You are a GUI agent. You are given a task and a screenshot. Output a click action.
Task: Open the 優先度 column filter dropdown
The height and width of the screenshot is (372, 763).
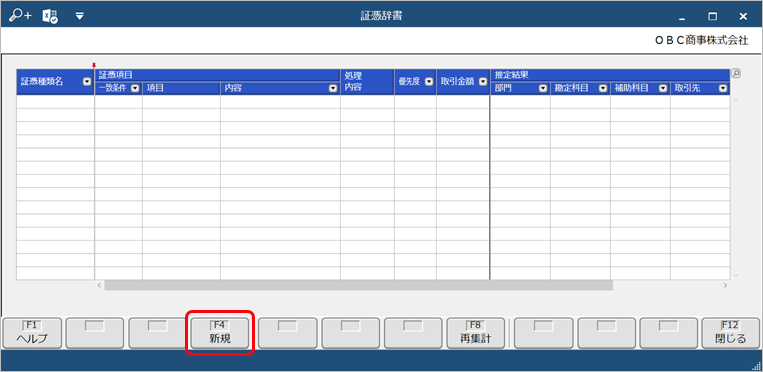pyautogui.click(x=429, y=82)
